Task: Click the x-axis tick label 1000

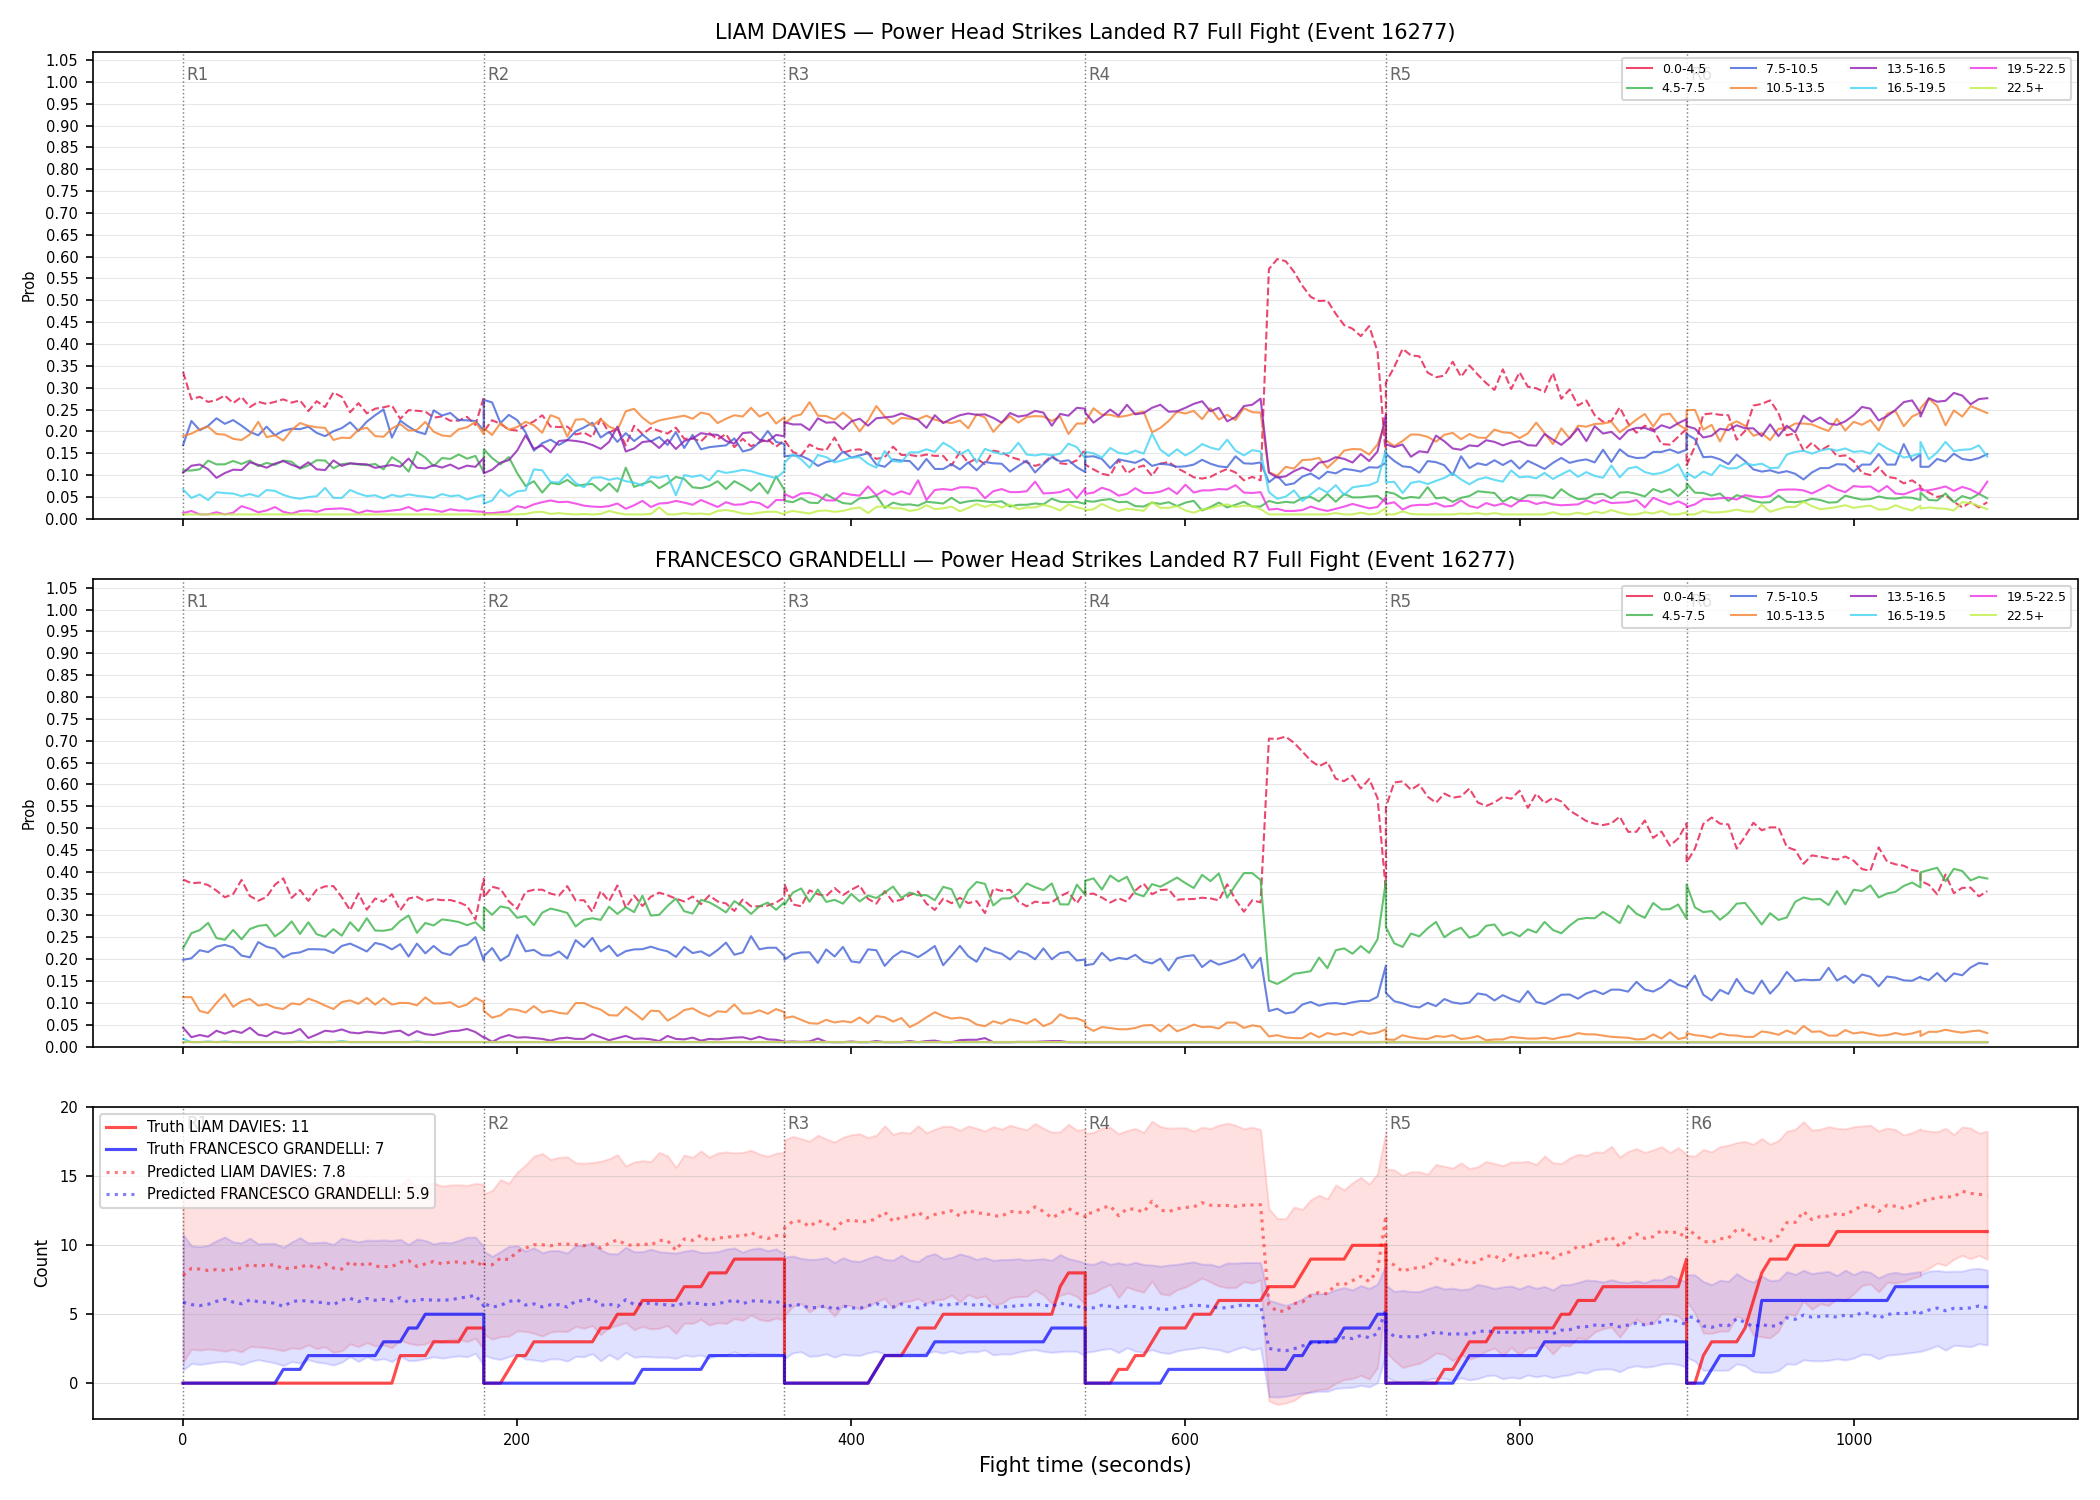Action: coord(1854,1440)
